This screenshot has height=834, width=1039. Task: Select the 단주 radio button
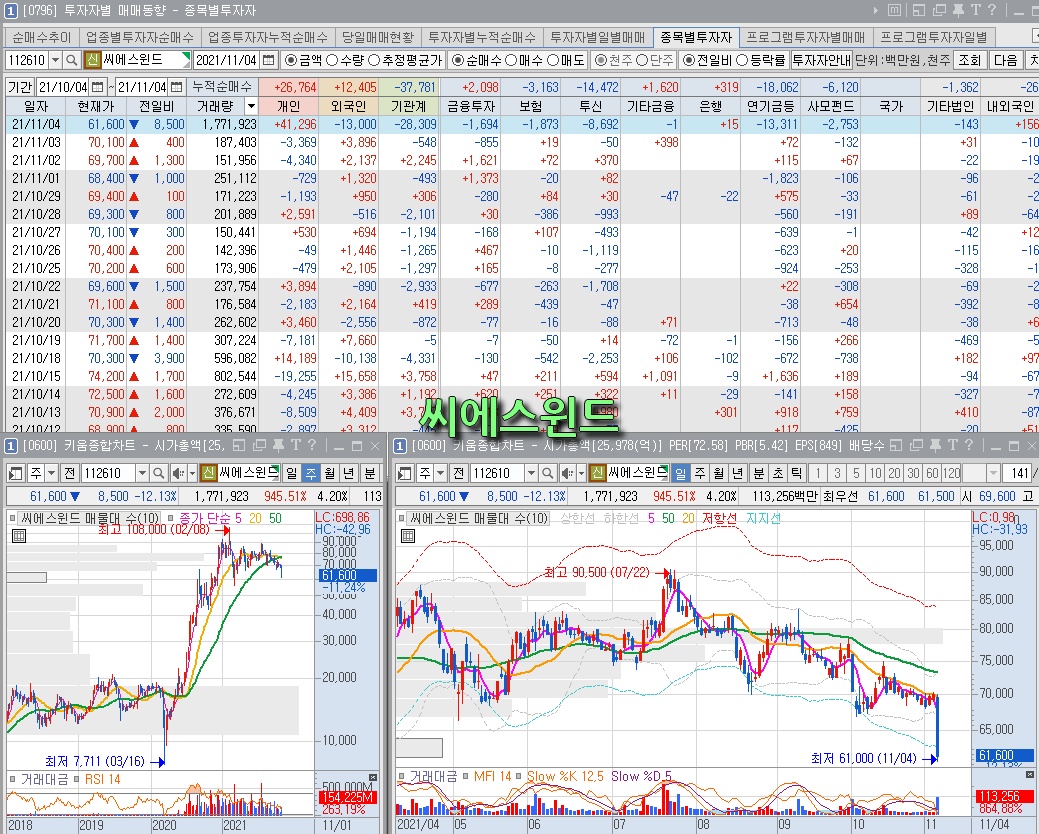642,60
